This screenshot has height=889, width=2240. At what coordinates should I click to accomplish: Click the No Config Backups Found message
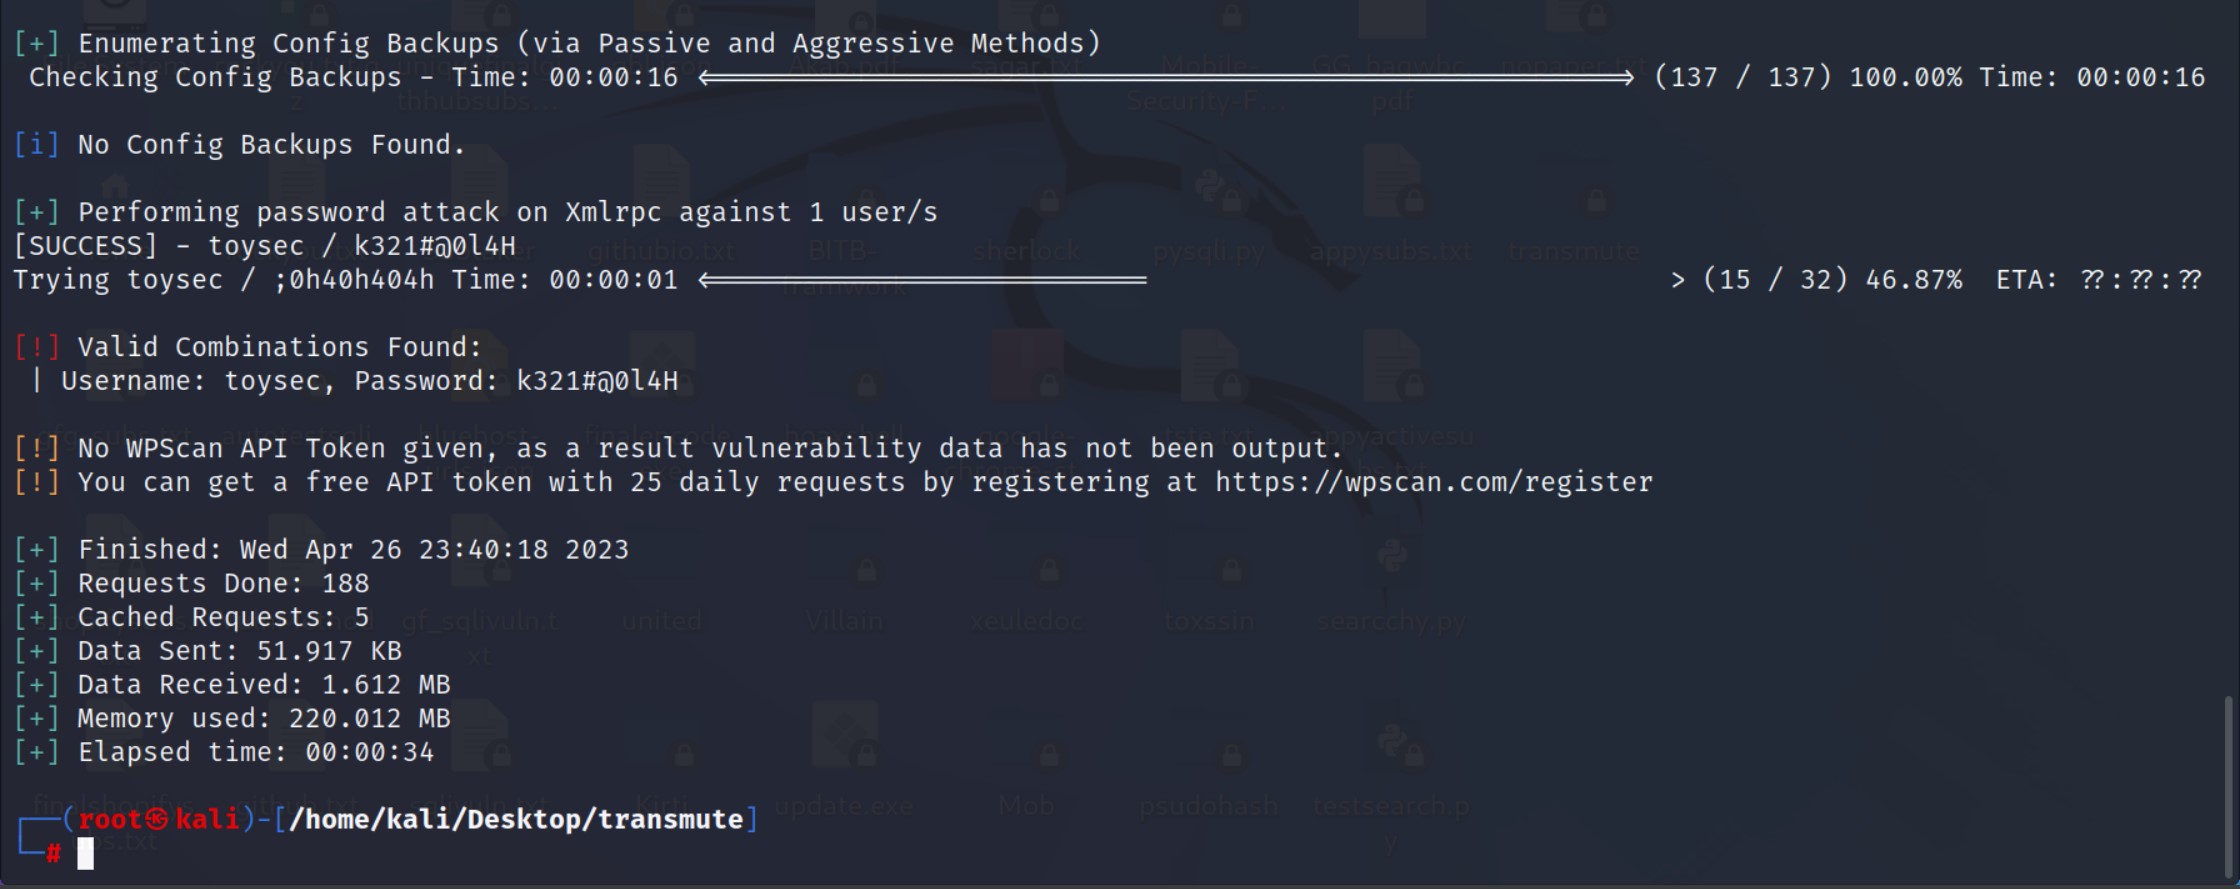point(271,145)
